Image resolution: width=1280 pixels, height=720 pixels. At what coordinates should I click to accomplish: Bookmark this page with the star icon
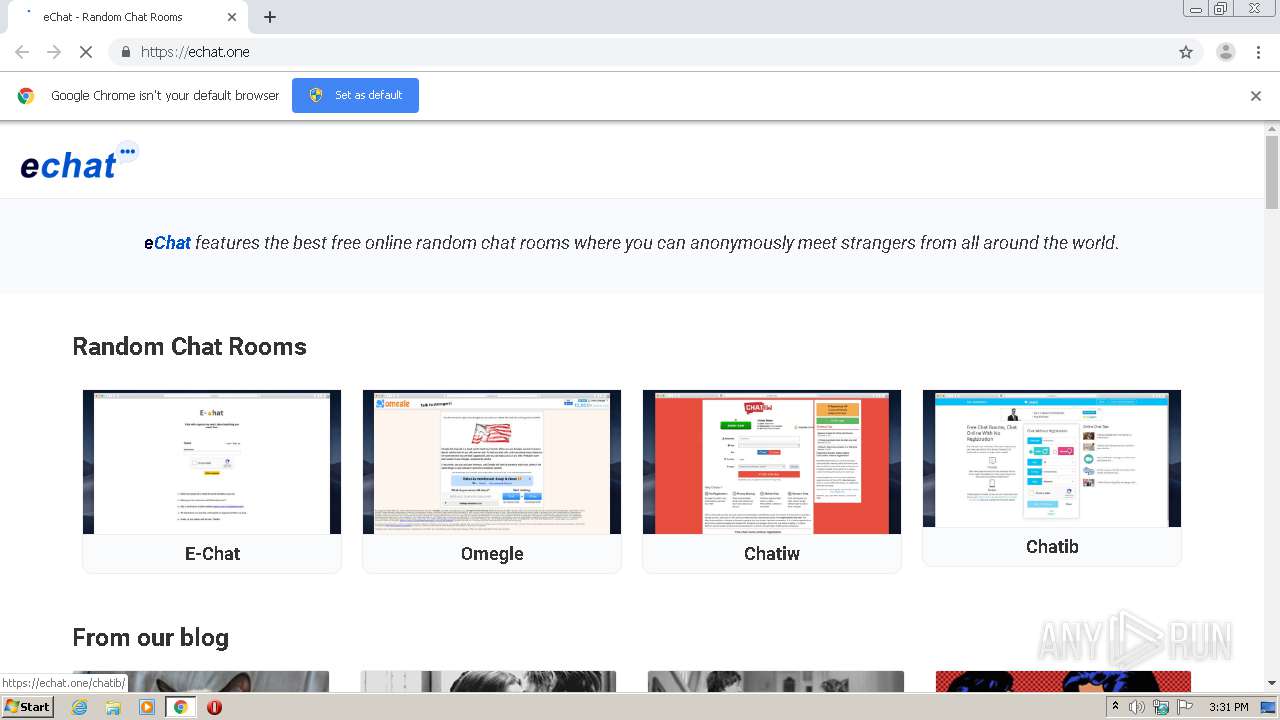(1186, 52)
